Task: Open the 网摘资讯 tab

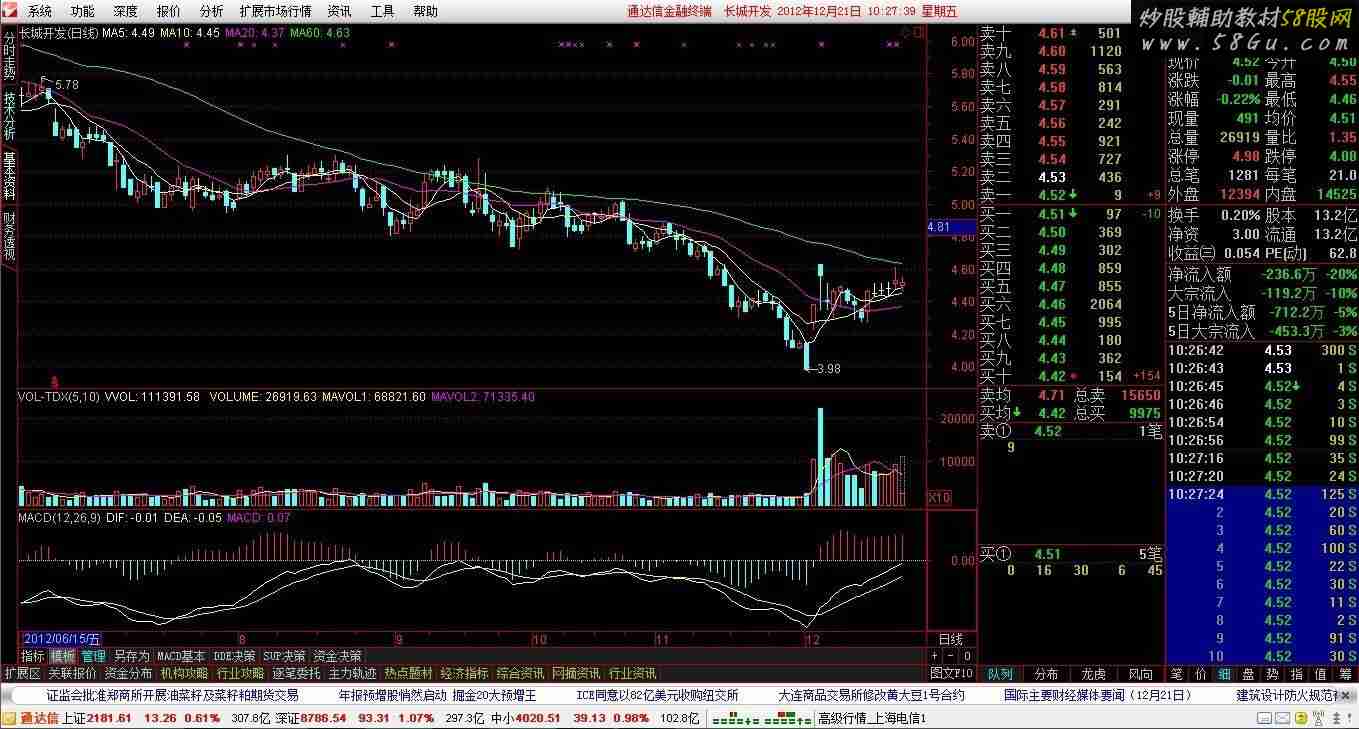Action: 576,673
